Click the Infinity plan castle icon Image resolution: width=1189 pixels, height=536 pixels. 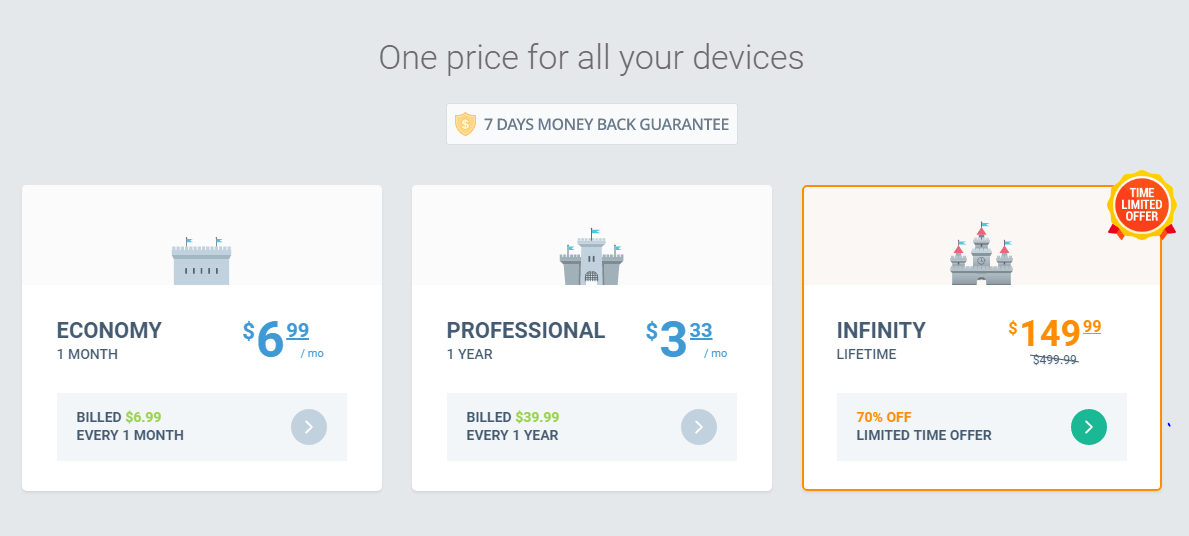click(981, 254)
